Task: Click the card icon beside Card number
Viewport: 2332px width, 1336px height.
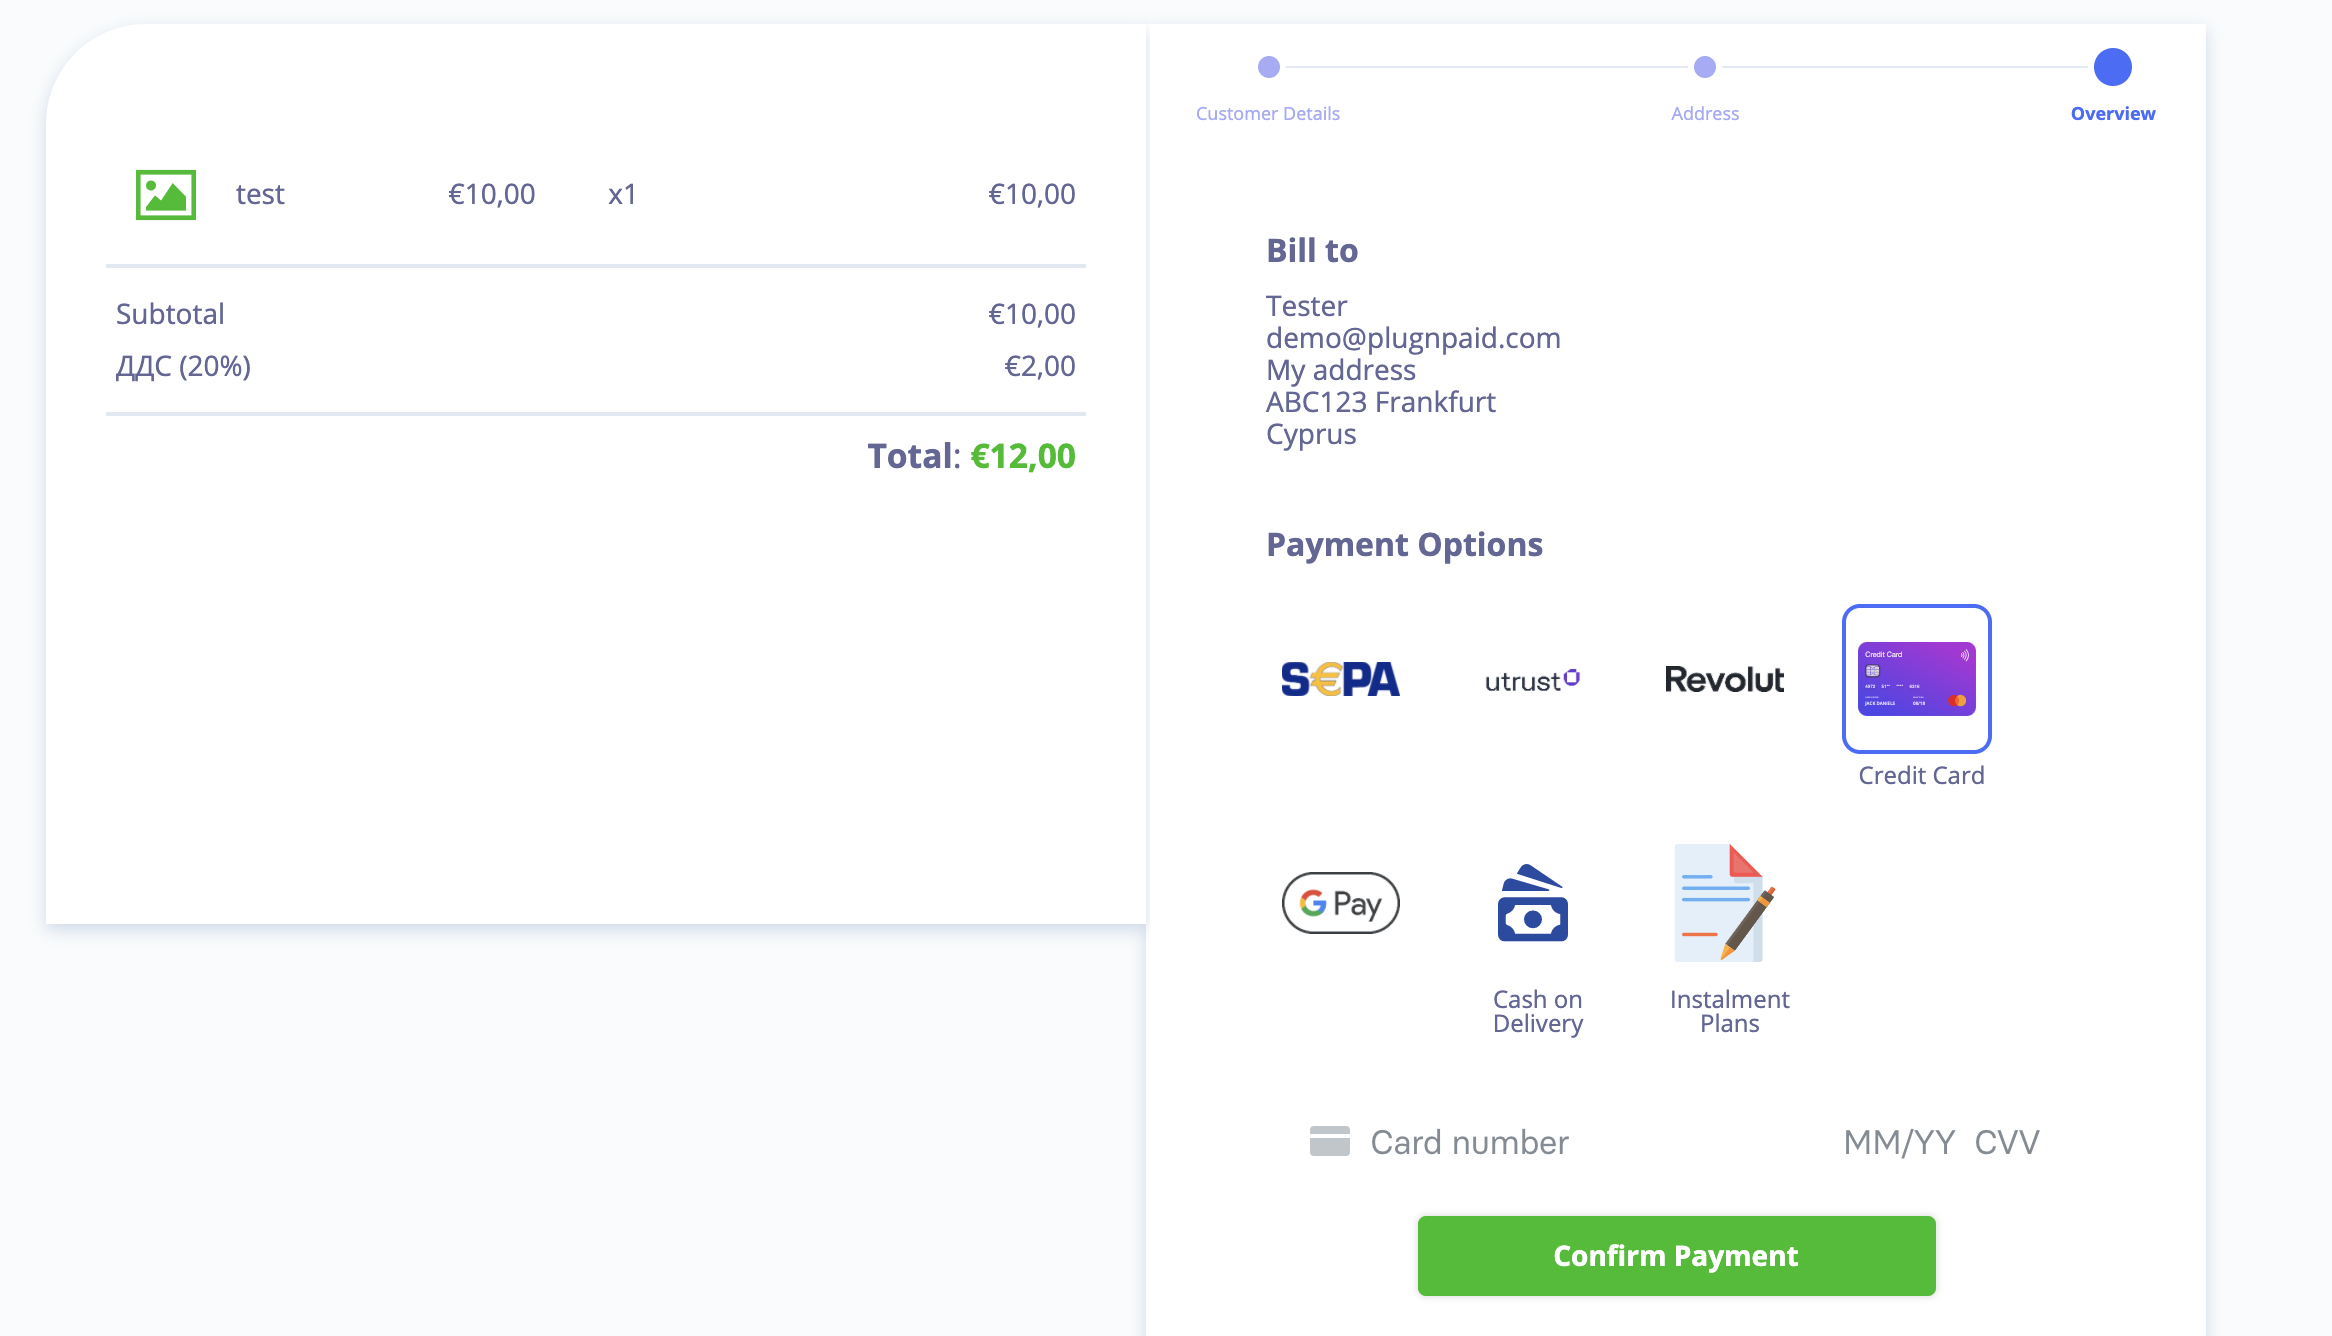Action: tap(1329, 1141)
